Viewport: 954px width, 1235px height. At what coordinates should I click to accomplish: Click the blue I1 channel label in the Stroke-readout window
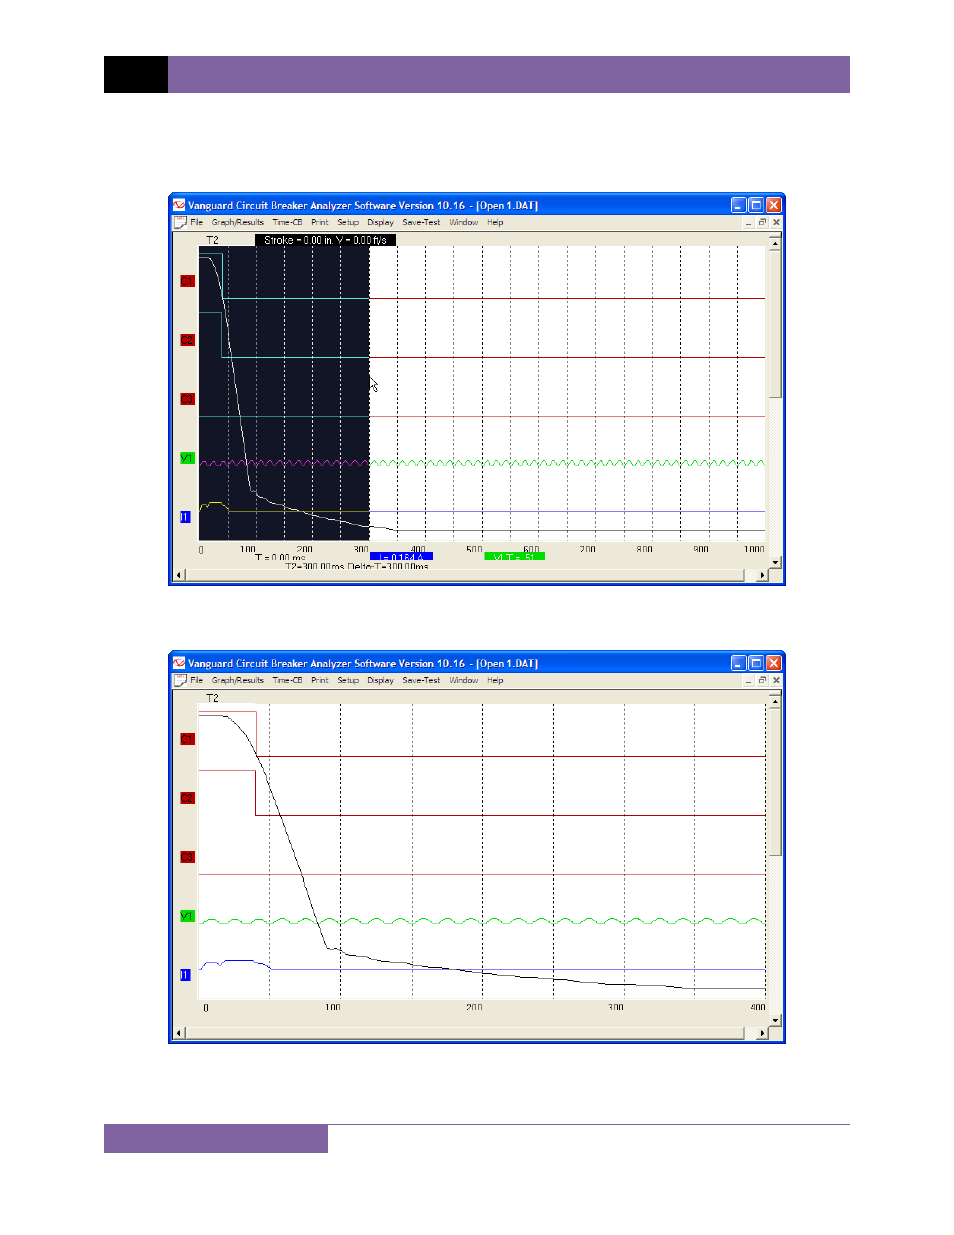pyautogui.click(x=185, y=517)
